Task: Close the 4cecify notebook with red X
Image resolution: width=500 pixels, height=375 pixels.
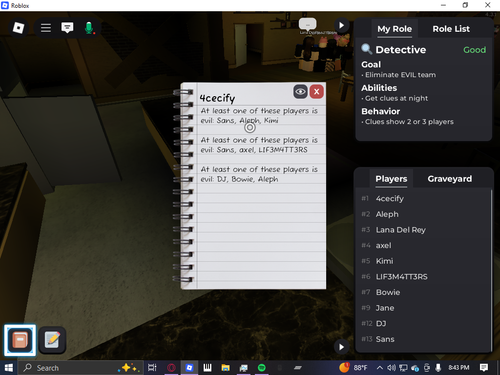Action: tap(316, 92)
